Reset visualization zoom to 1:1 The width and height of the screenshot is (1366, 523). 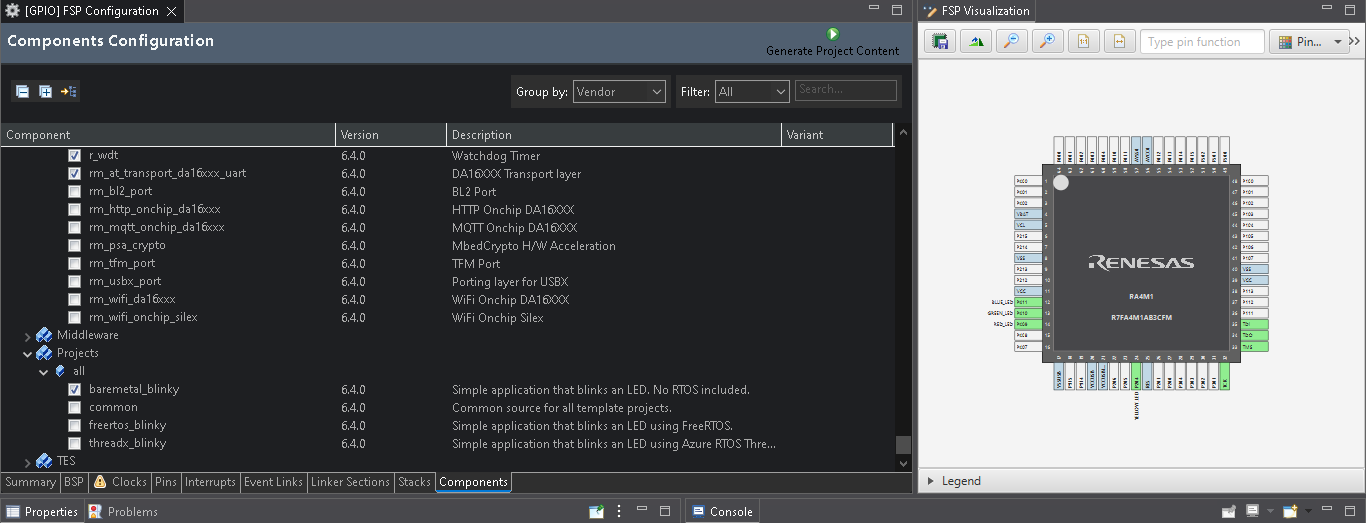1083,42
